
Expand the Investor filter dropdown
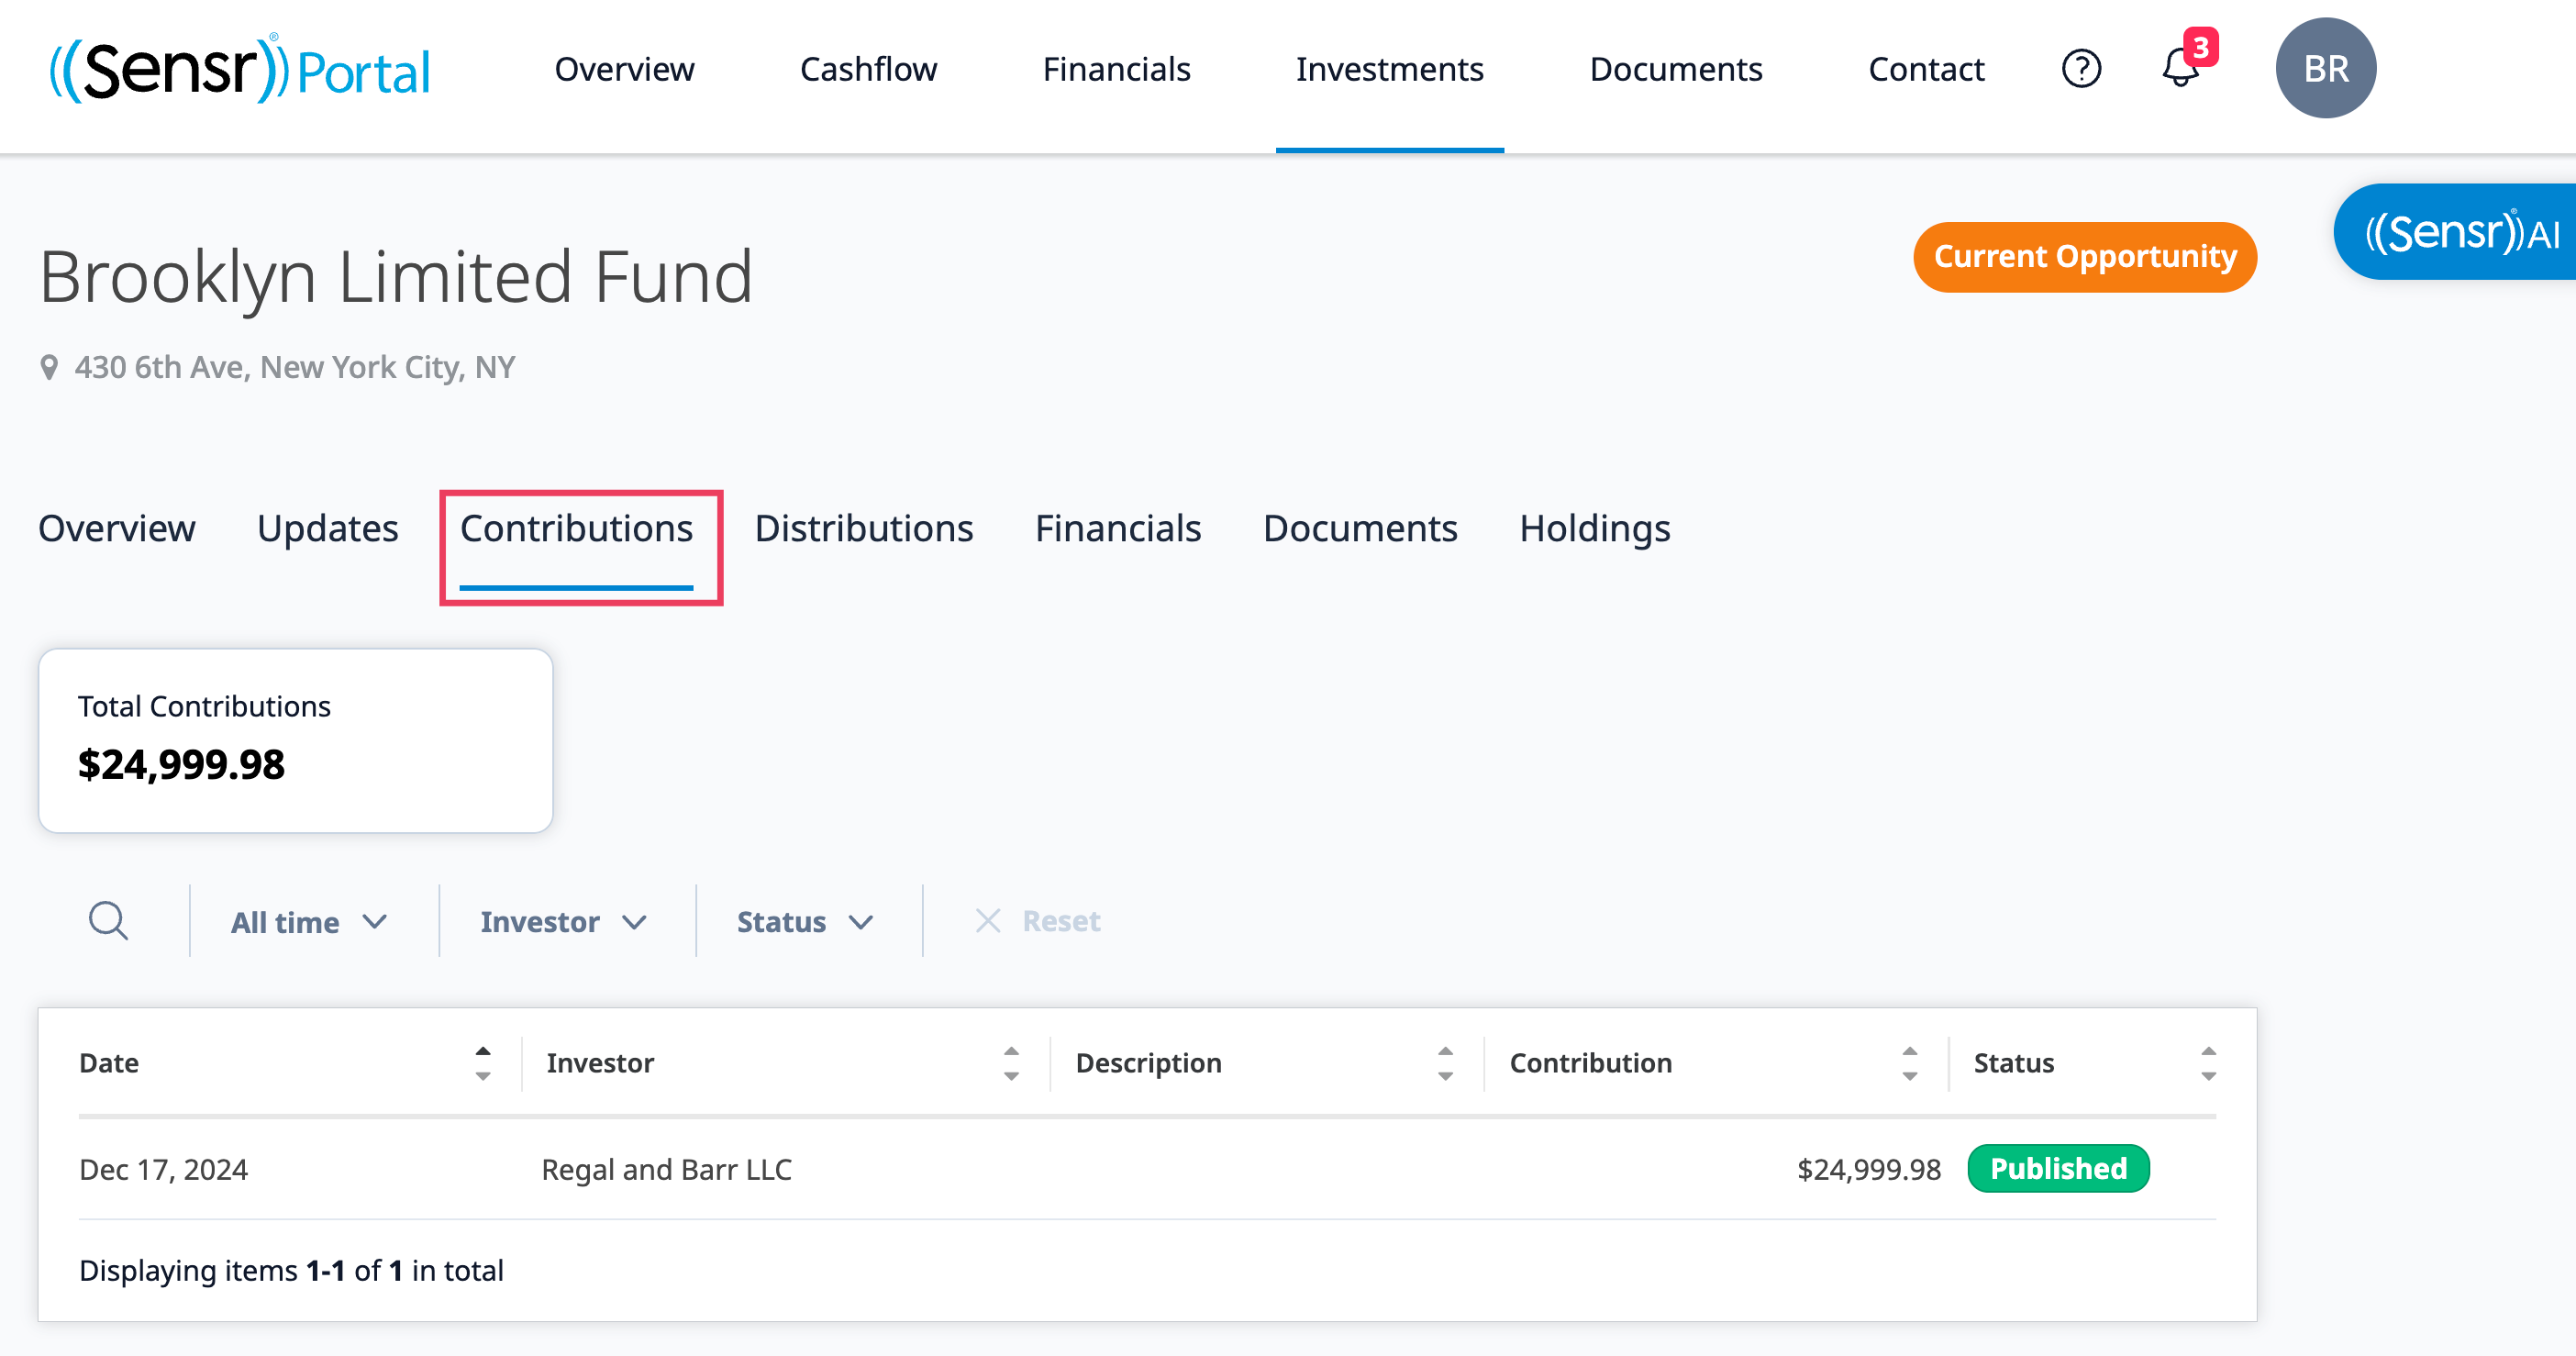564,921
